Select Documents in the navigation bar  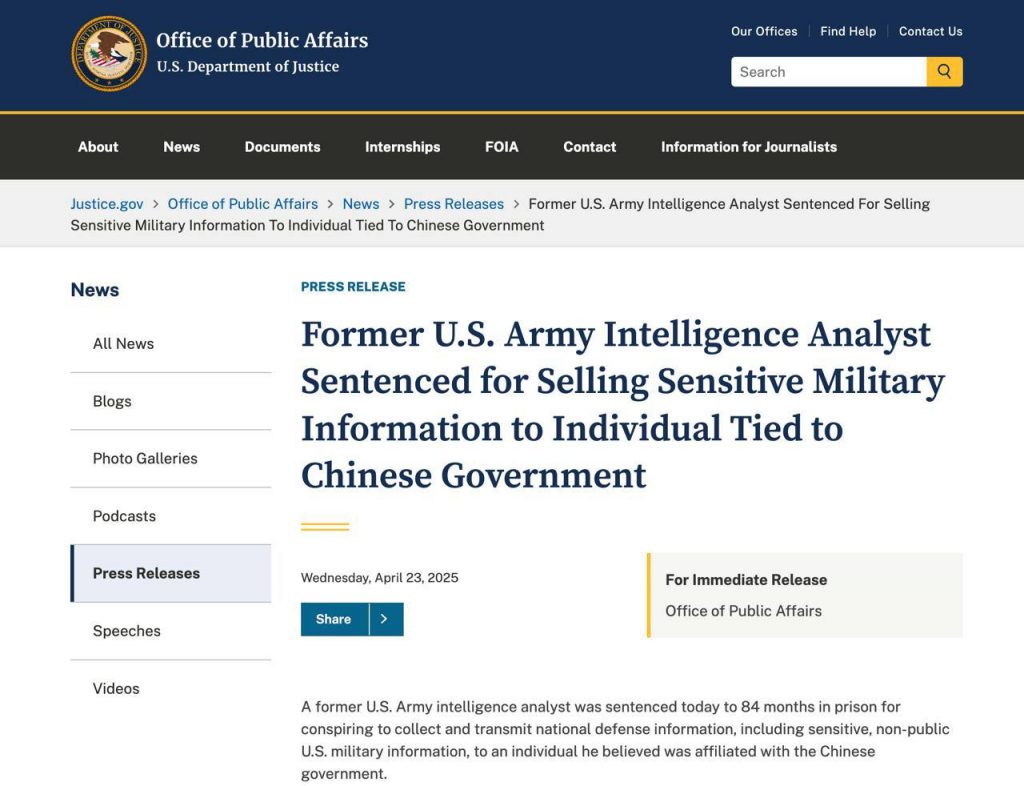click(282, 147)
